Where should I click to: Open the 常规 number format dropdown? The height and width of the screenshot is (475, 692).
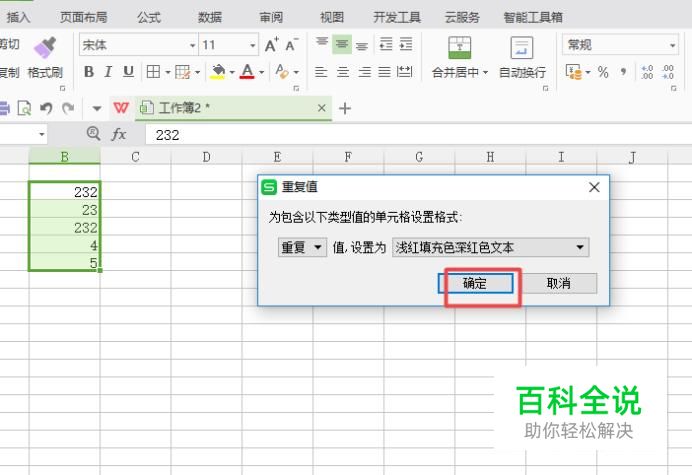point(672,45)
